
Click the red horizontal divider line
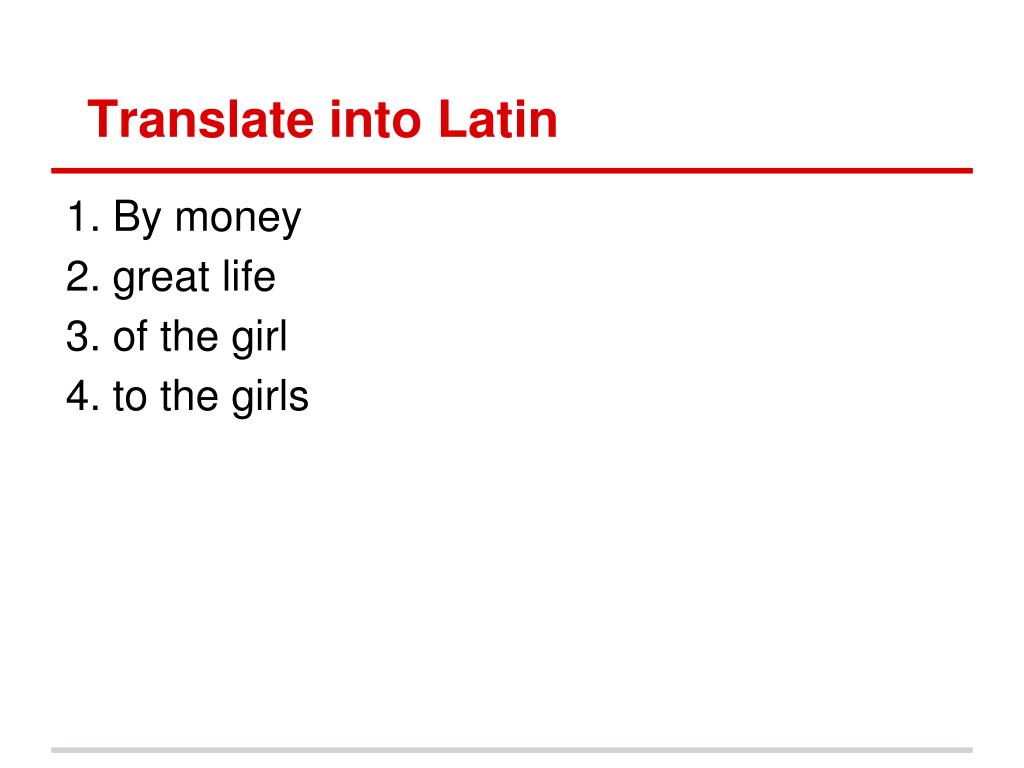(512, 170)
